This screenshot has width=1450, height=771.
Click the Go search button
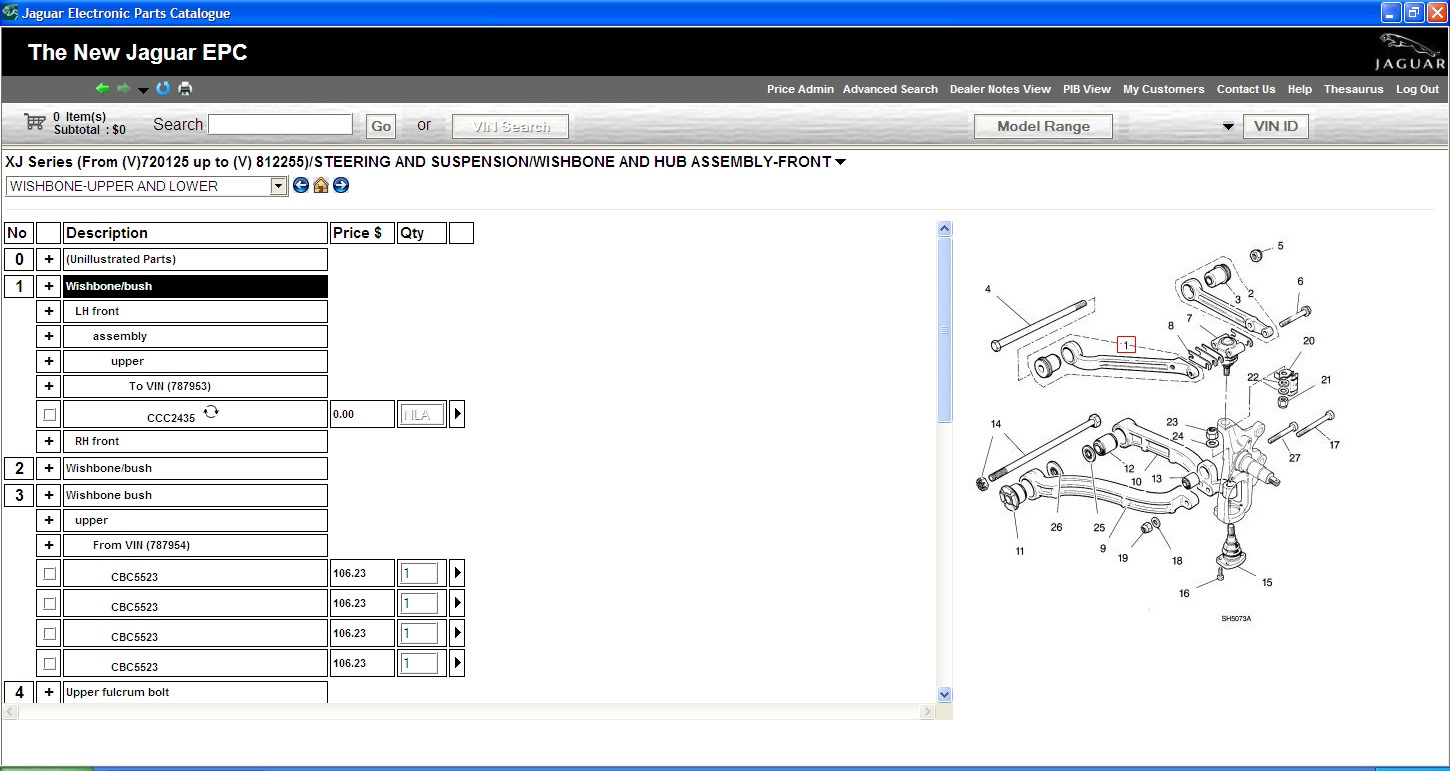pyautogui.click(x=381, y=126)
